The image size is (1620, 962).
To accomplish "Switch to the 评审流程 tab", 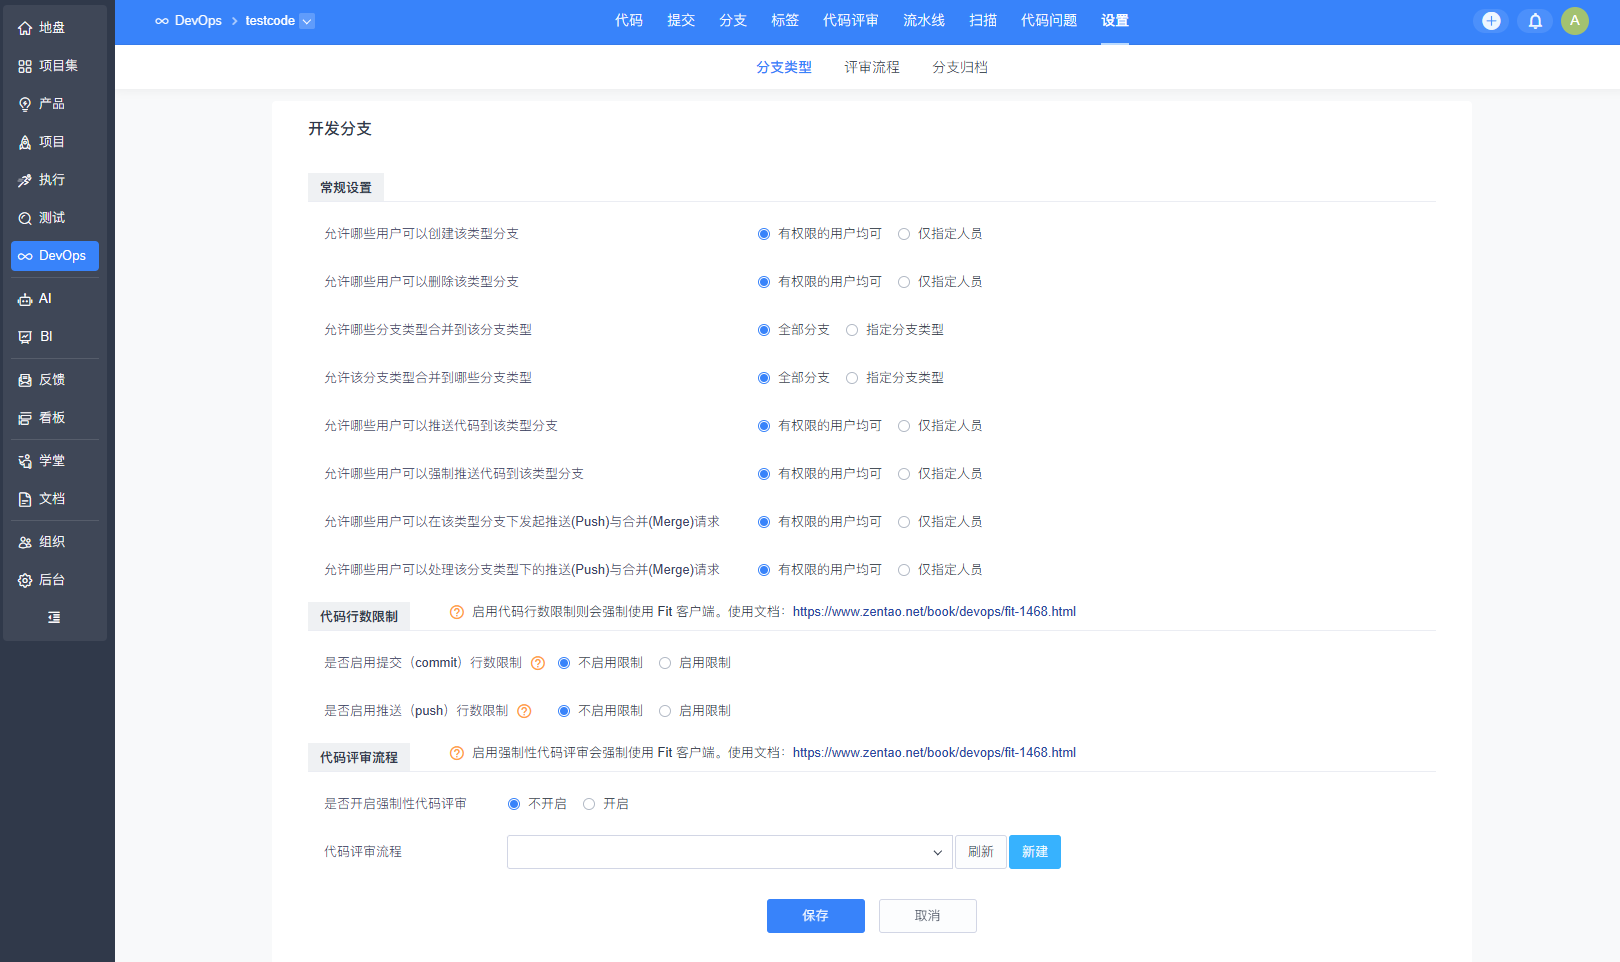I will point(871,67).
